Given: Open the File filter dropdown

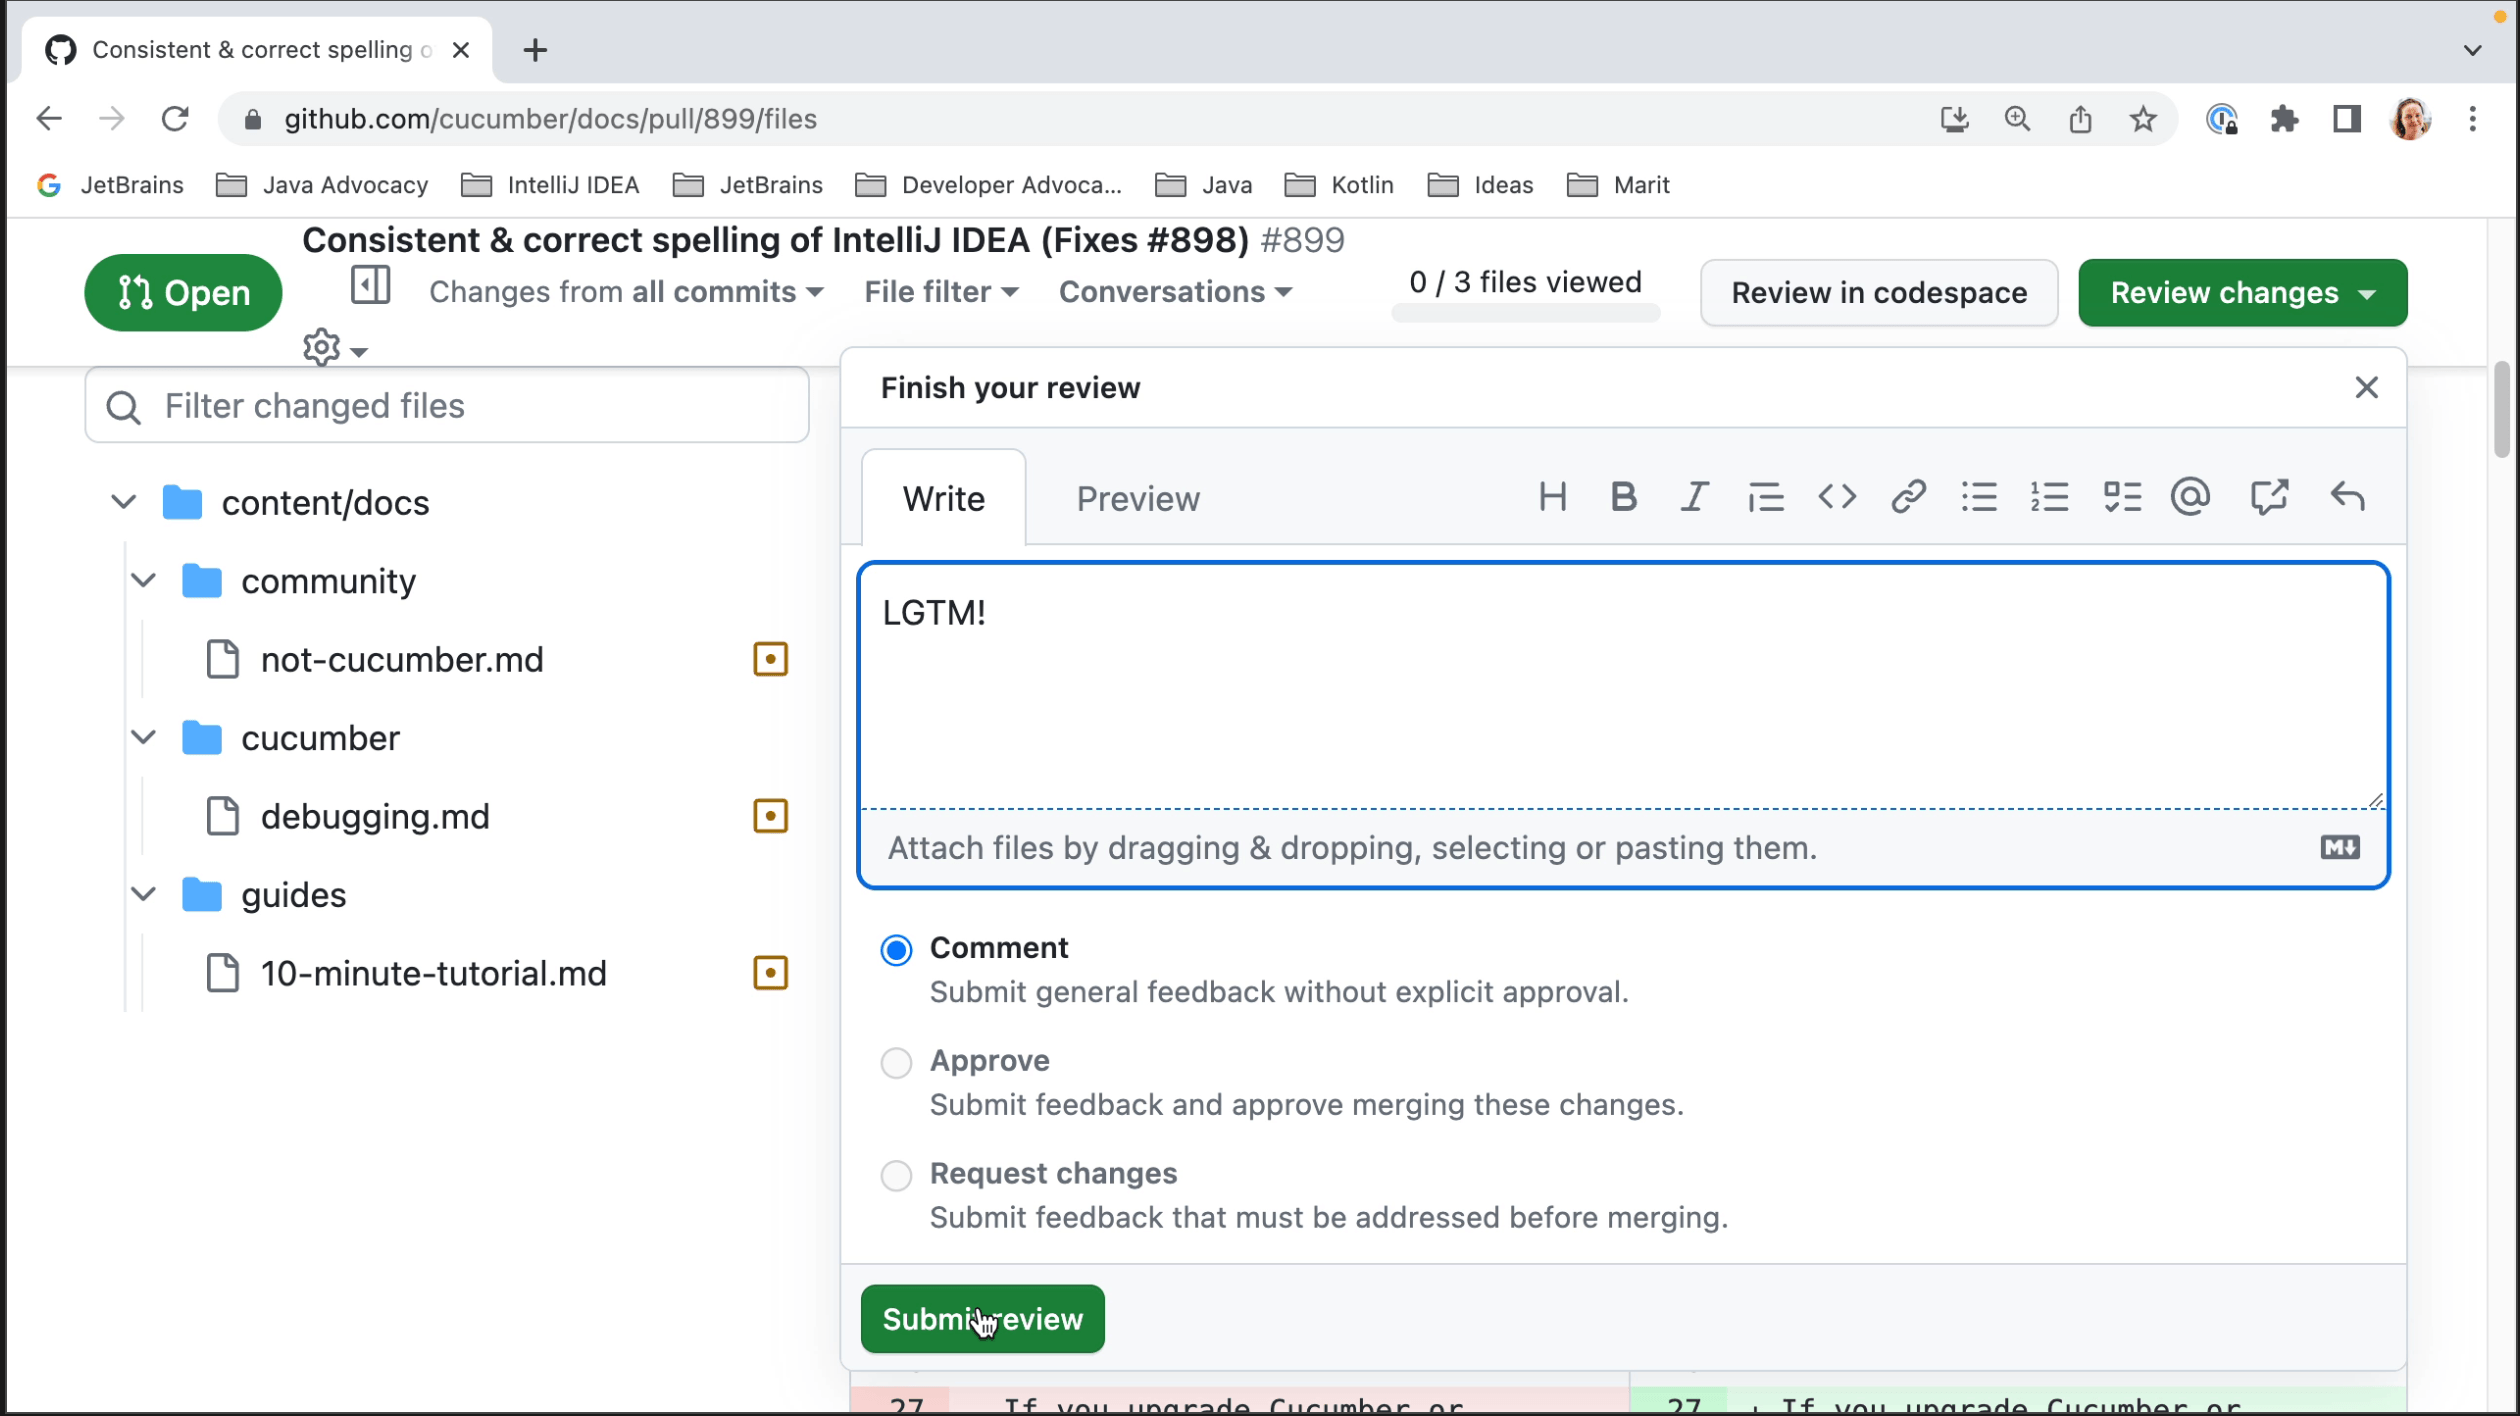Looking at the screenshot, I should [x=940, y=292].
